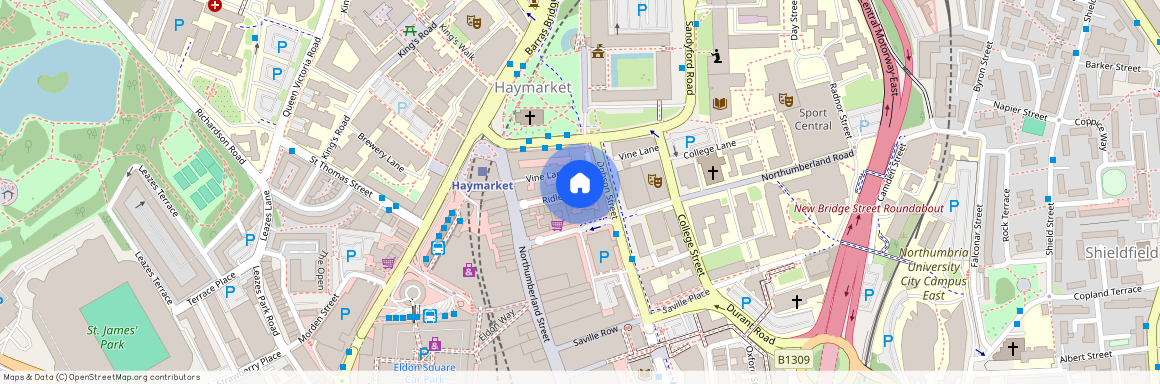The height and width of the screenshot is (384, 1160).
Task: Click the Eldon Way label
Action: (x=497, y=326)
